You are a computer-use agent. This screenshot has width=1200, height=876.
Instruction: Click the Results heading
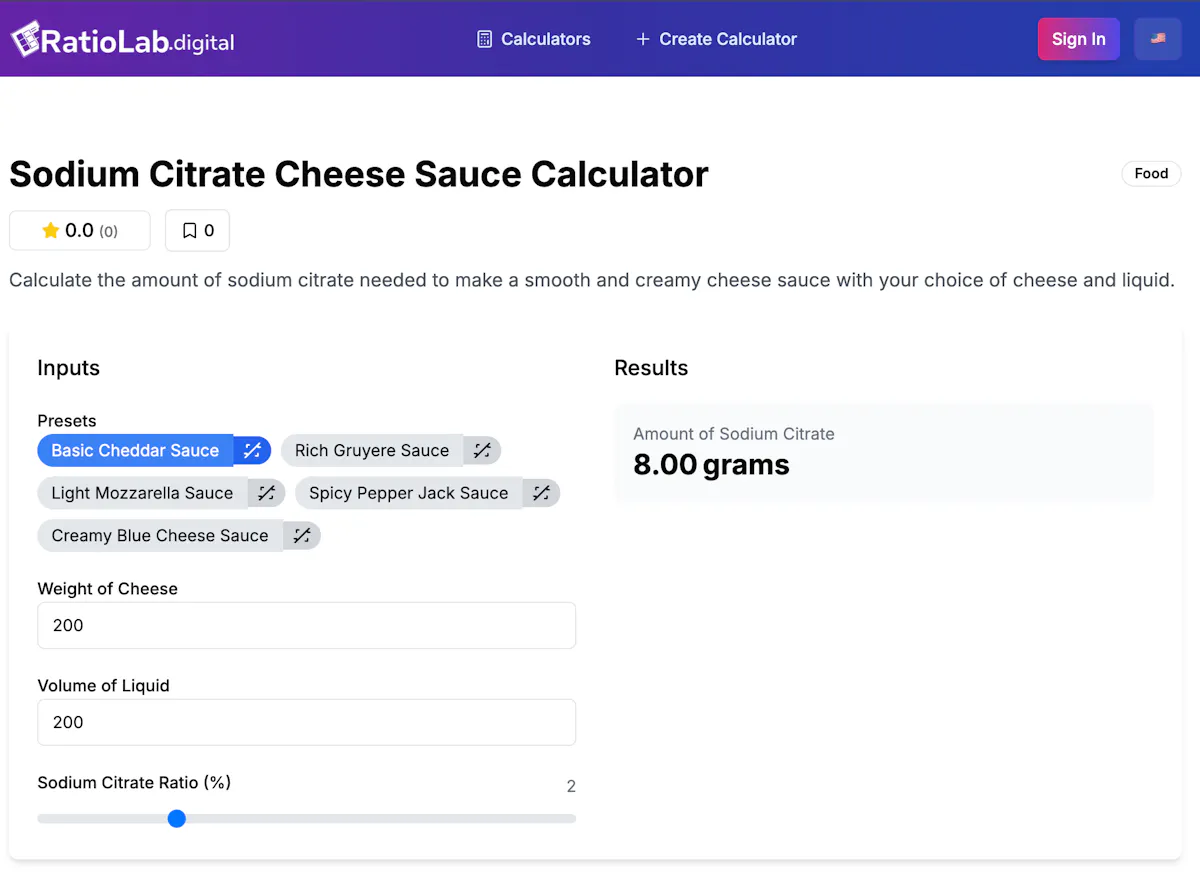point(651,368)
